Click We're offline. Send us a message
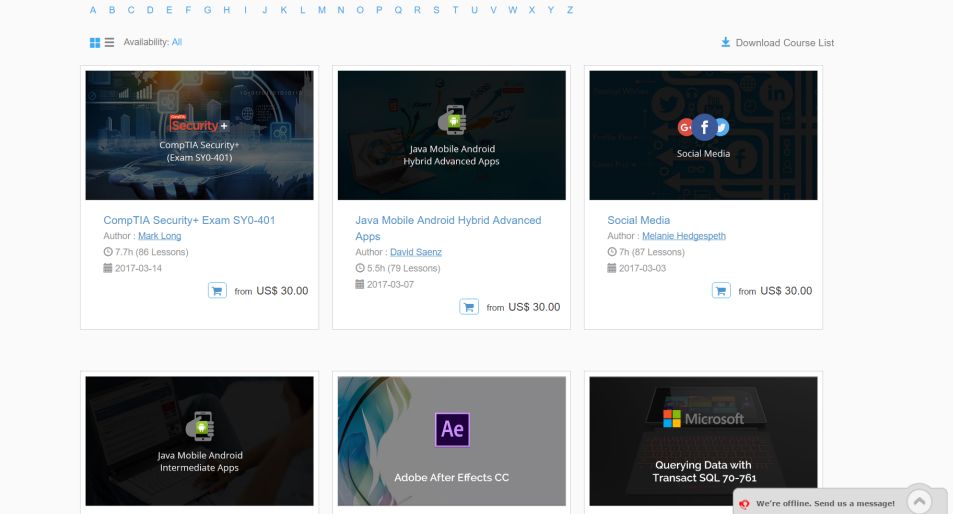Viewport: 953px width, 514px height. click(825, 504)
